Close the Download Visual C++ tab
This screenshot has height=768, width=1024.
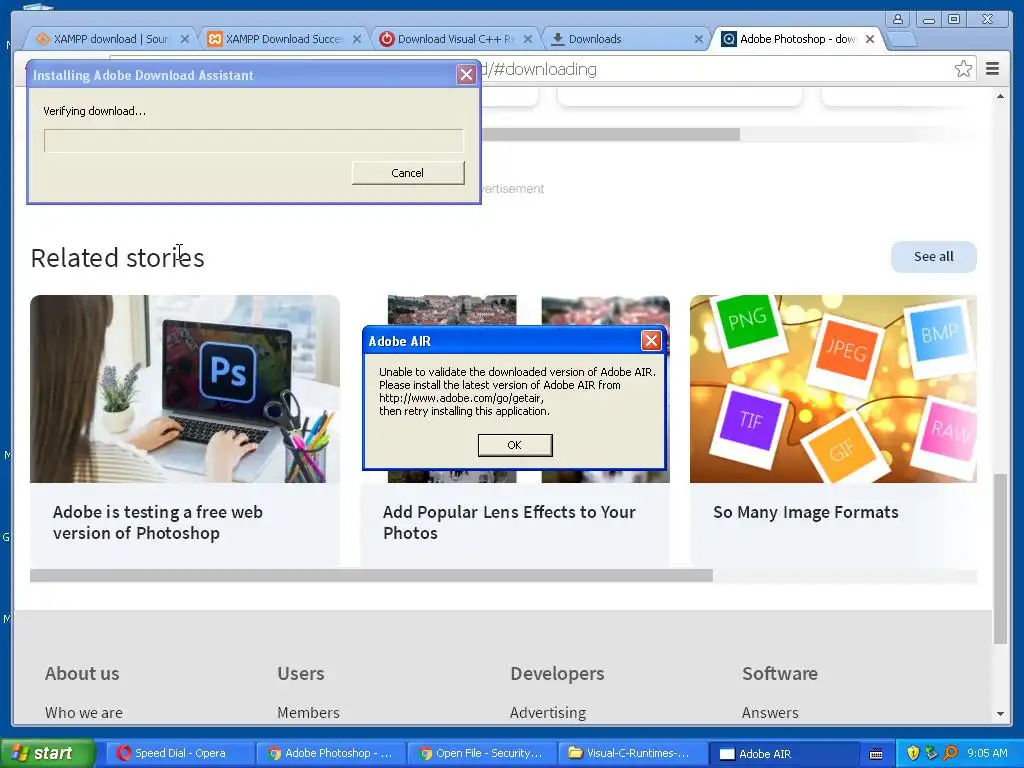point(528,39)
